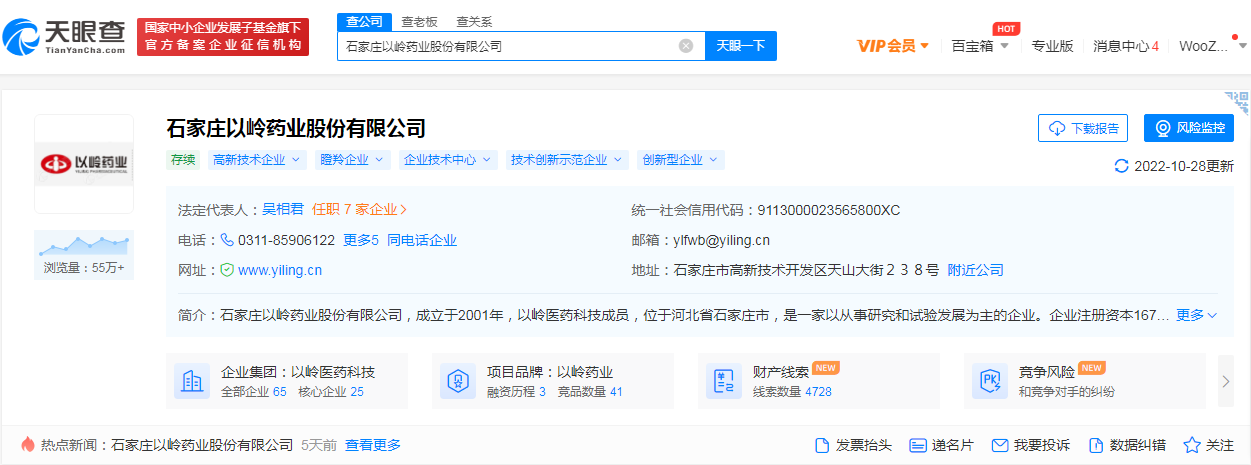Expand the company introduction with 更多
This screenshot has height=465, width=1251.
pyautogui.click(x=1196, y=315)
